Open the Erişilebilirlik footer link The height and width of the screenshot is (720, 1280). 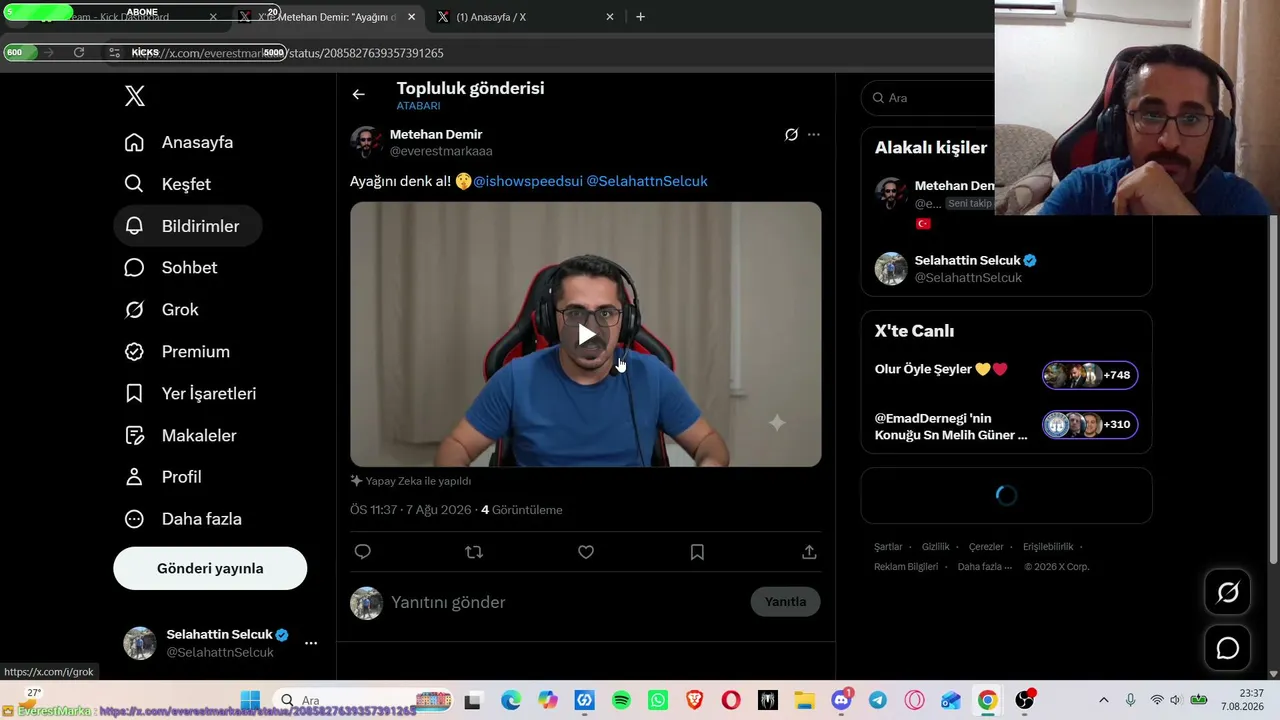(x=1048, y=547)
